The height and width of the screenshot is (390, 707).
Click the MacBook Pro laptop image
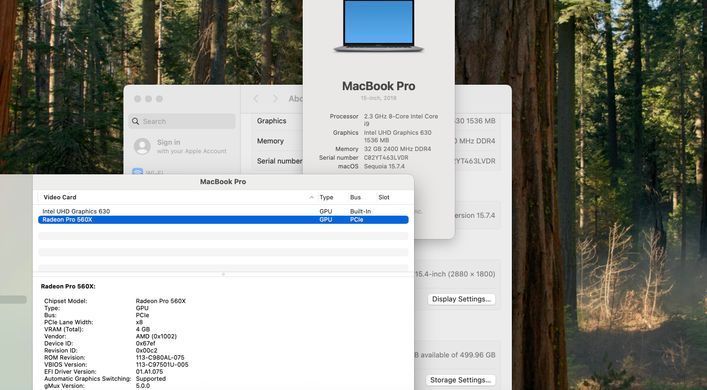[x=378, y=26]
